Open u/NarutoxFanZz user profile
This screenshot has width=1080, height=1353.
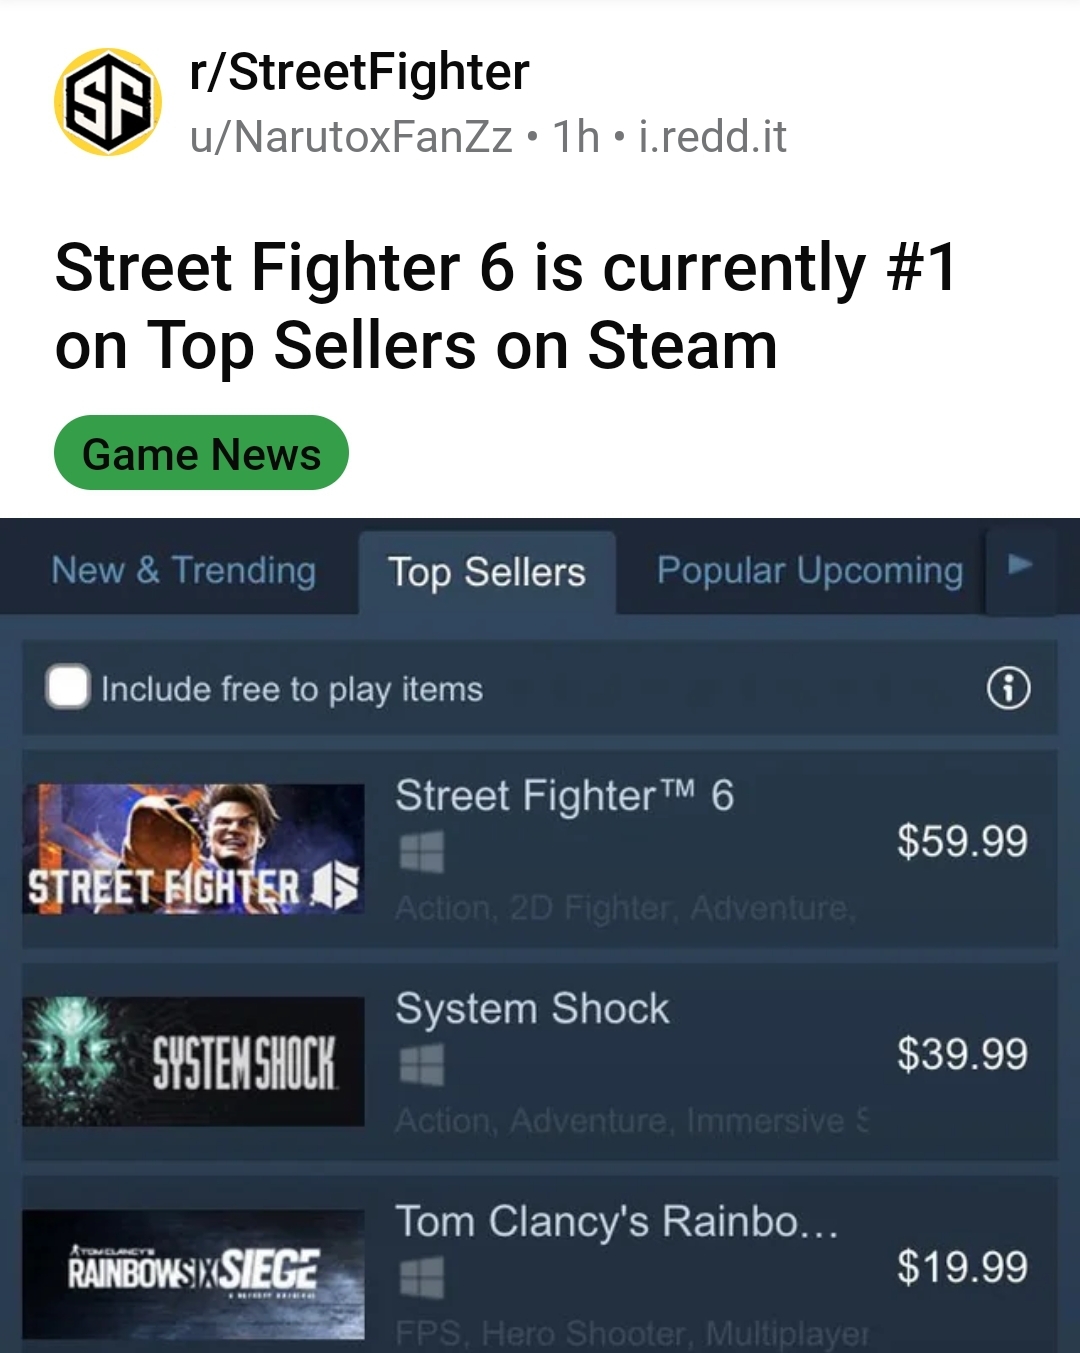351,136
